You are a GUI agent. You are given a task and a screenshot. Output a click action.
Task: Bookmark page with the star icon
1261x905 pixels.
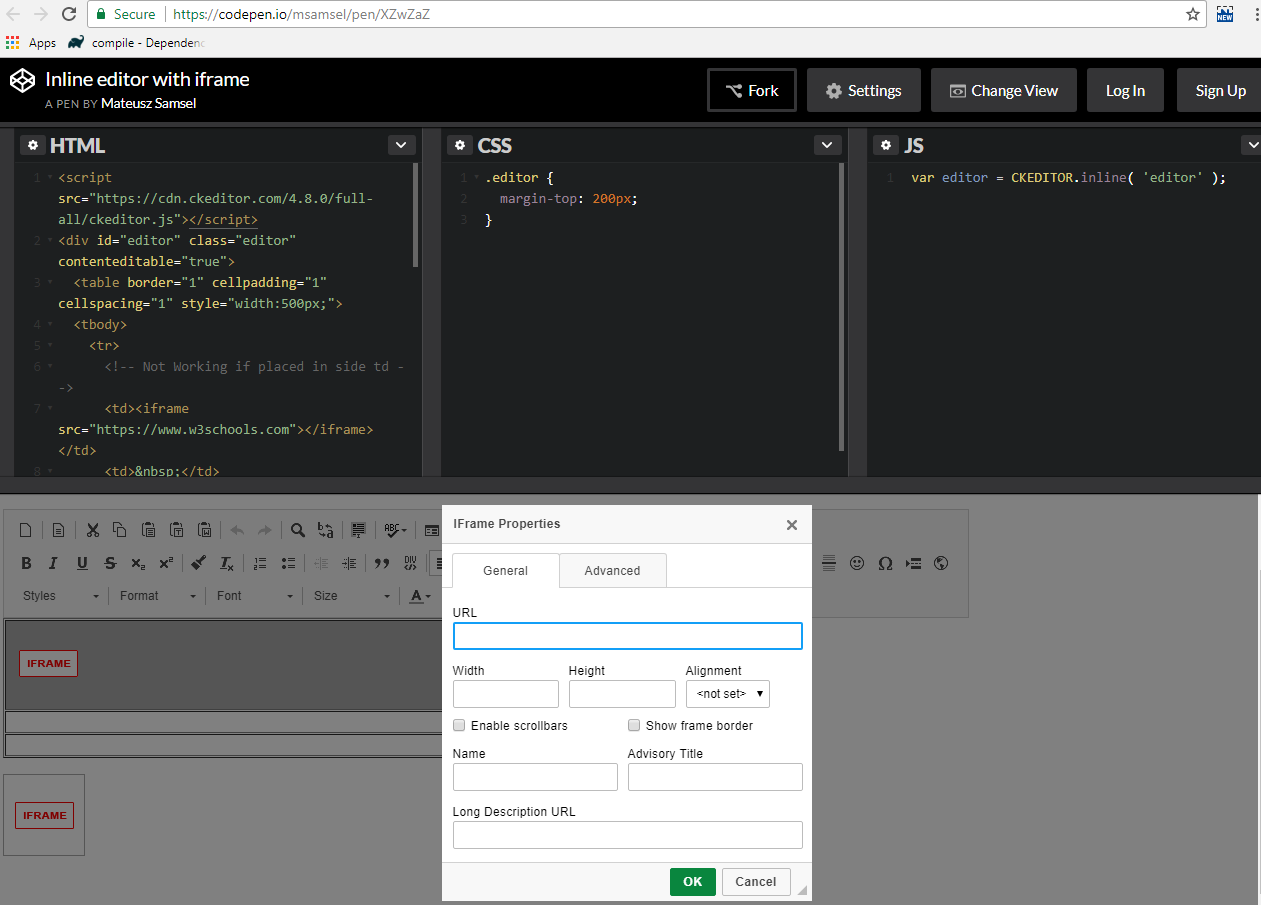tap(1193, 14)
